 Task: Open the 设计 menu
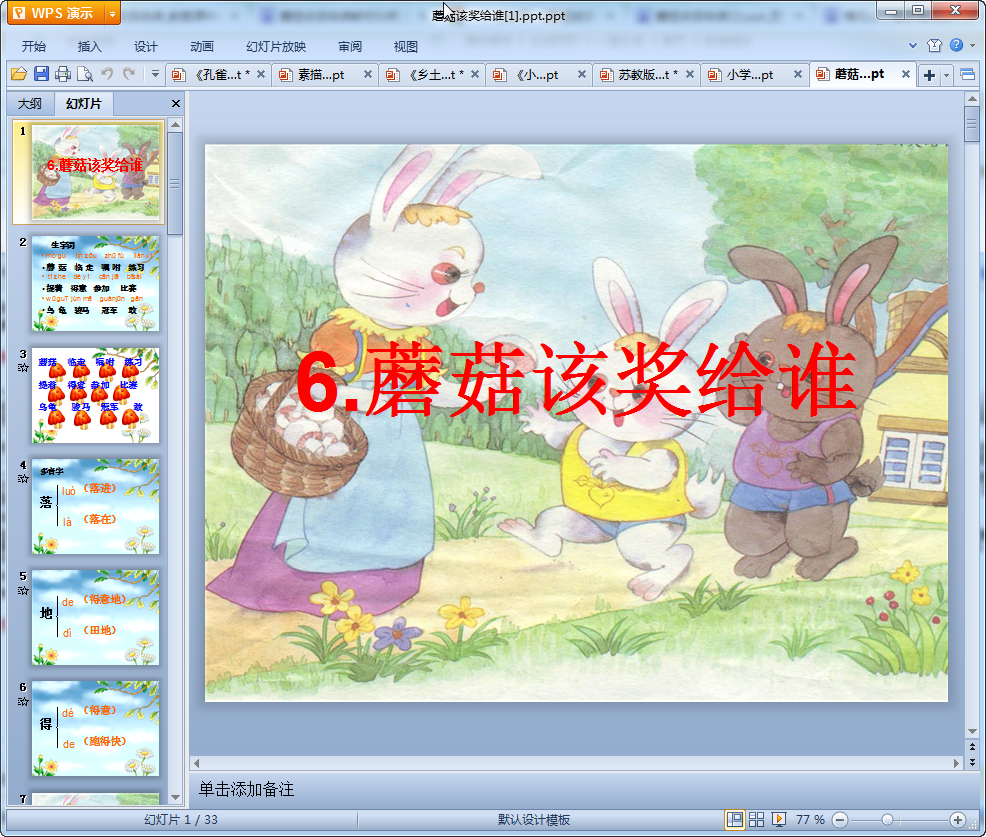click(145, 46)
